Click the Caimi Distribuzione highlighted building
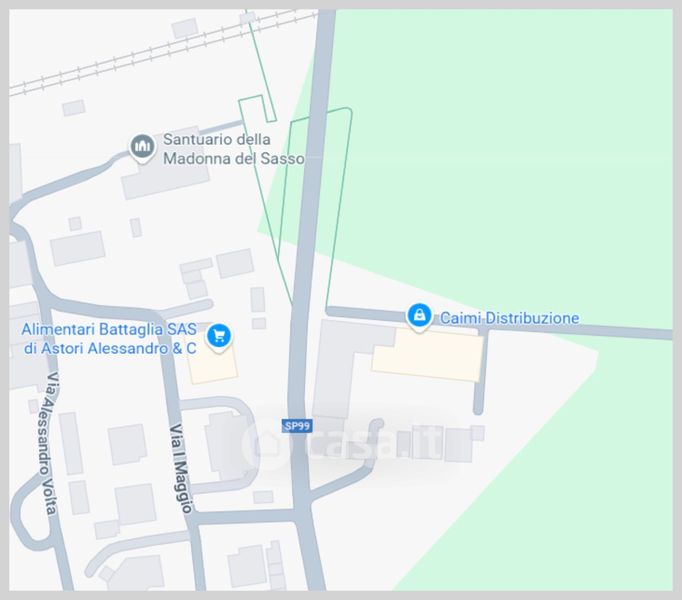Screen dimensions: 682x600 428,355
